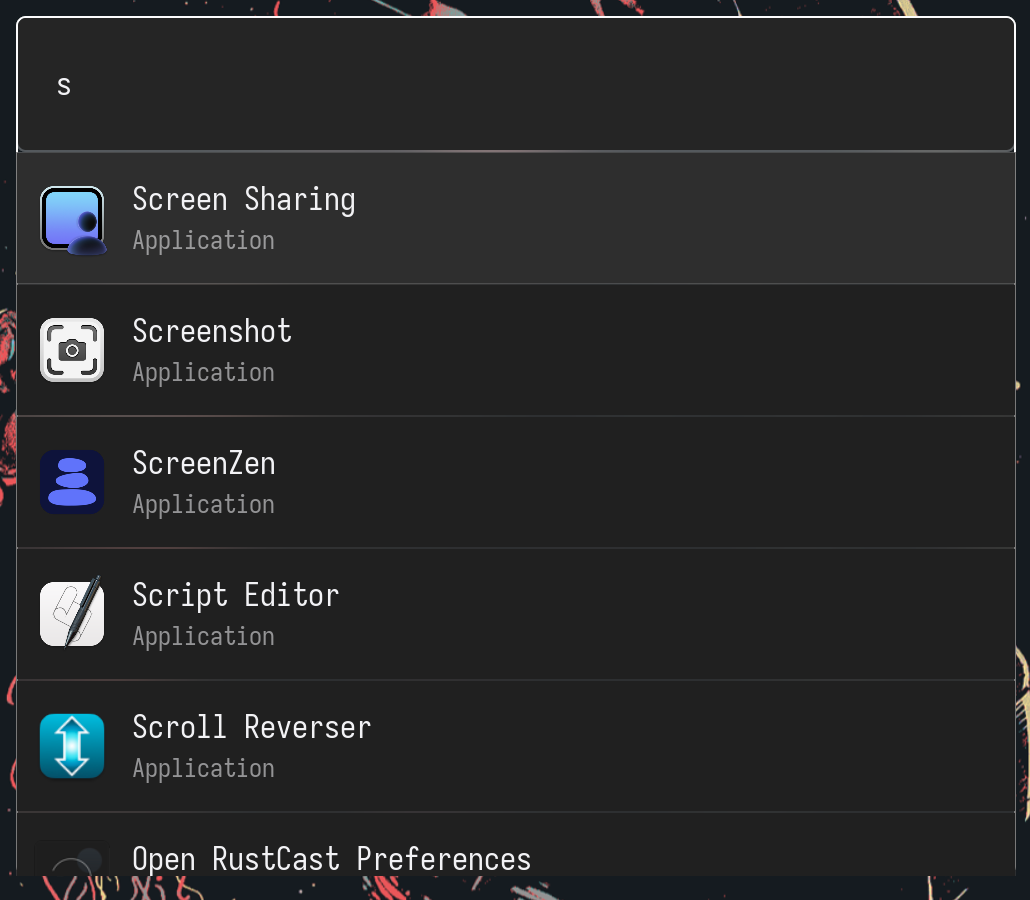The image size is (1030, 900).
Task: Click the Screen Sharing app icon
Action: click(x=71, y=218)
